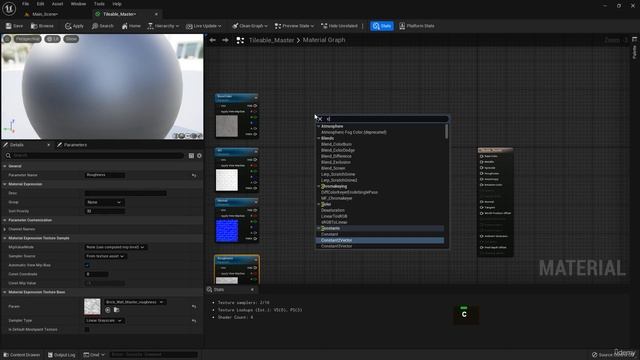Choose Constant2Vector in the node list
The image size is (640, 360).
pyautogui.click(x=337, y=240)
